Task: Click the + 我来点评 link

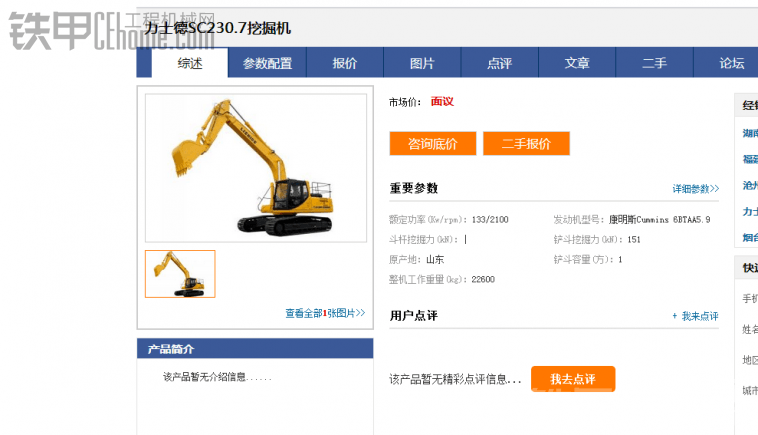Action: (x=695, y=316)
